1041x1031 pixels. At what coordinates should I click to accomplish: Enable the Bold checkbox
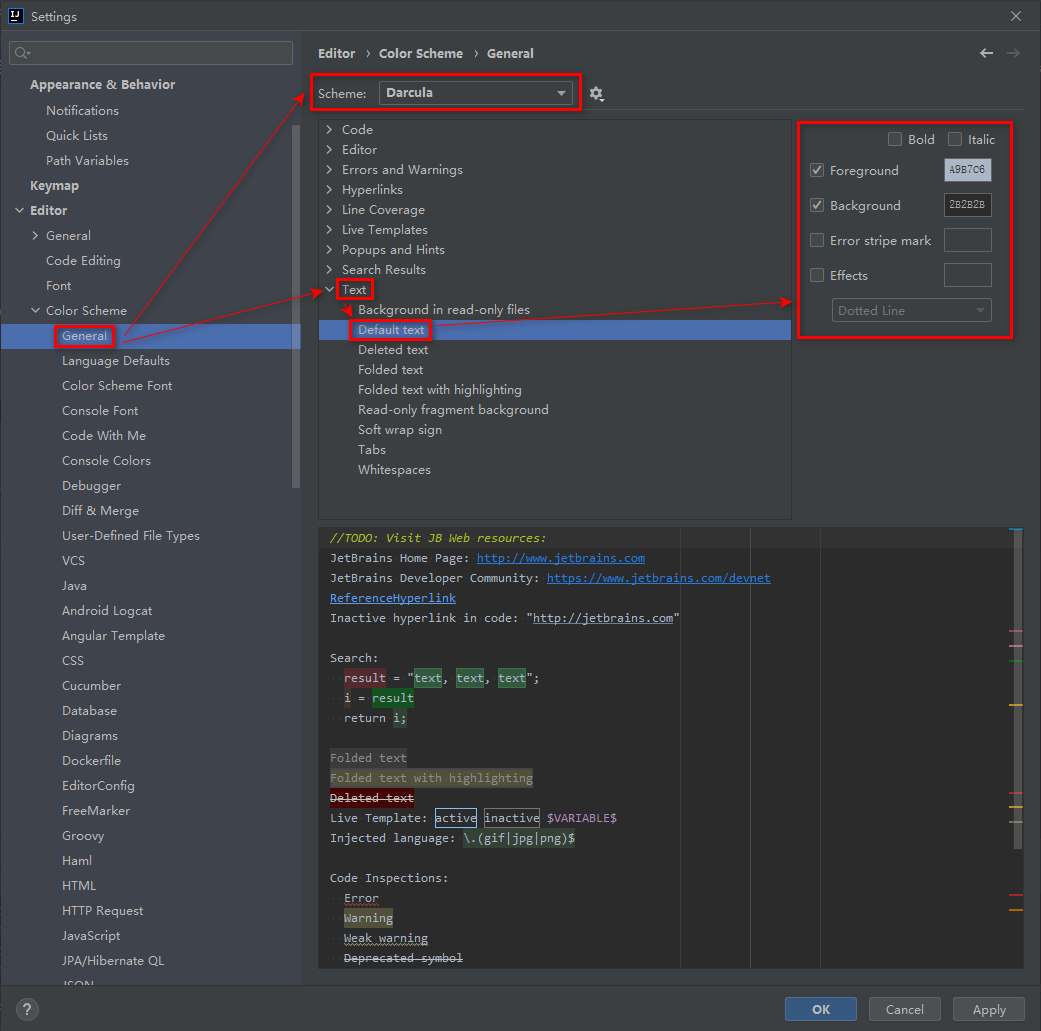coord(895,139)
